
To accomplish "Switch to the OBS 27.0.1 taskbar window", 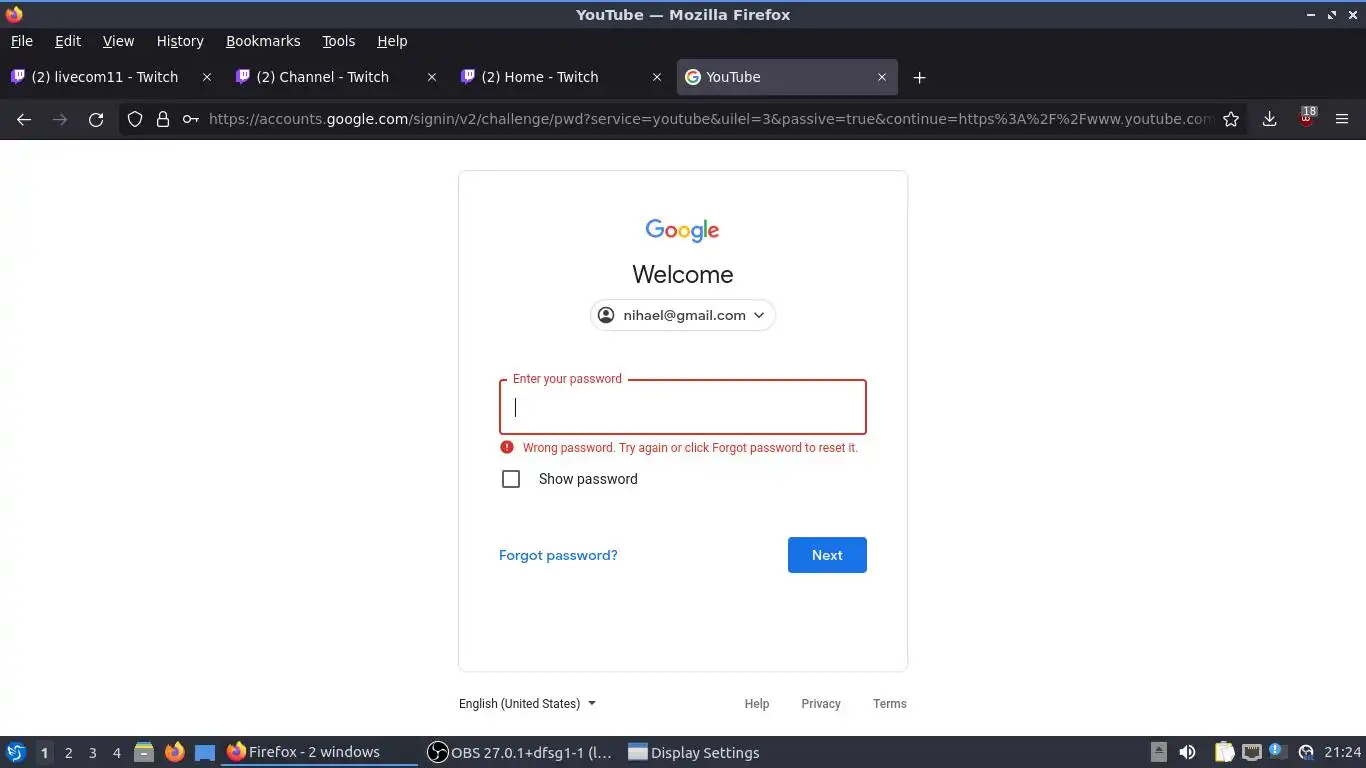I will (x=520, y=752).
